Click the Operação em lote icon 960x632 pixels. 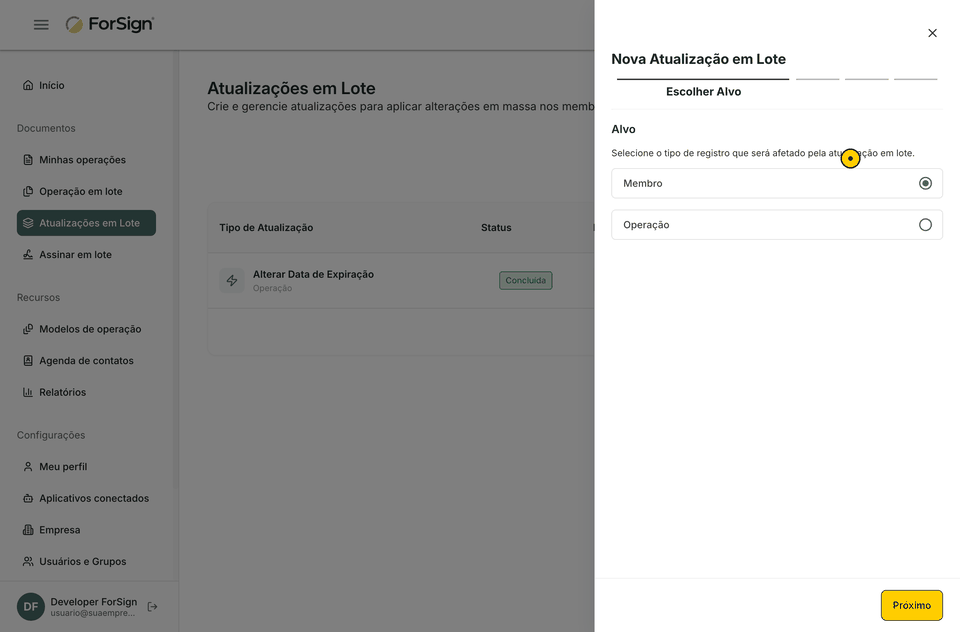28,191
